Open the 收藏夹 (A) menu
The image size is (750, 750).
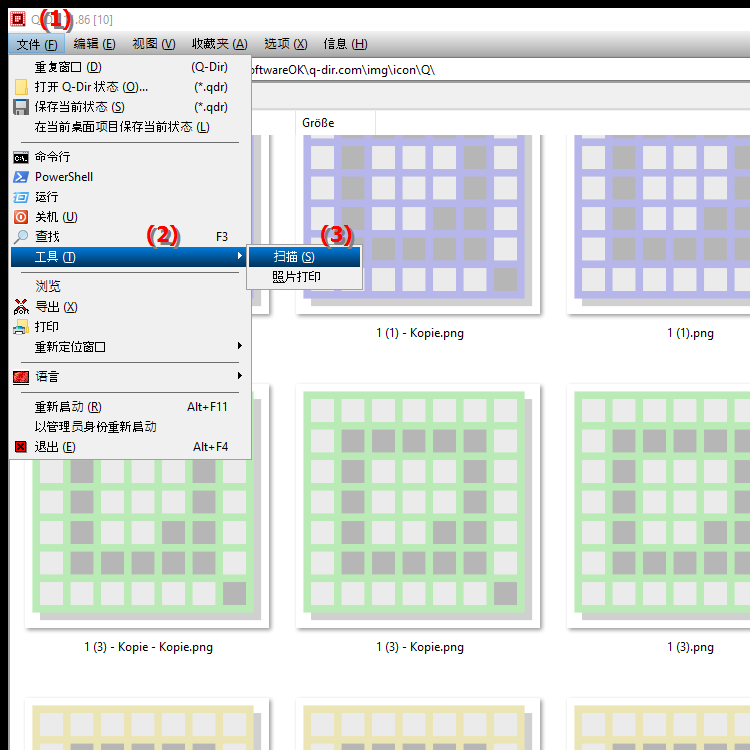[220, 44]
